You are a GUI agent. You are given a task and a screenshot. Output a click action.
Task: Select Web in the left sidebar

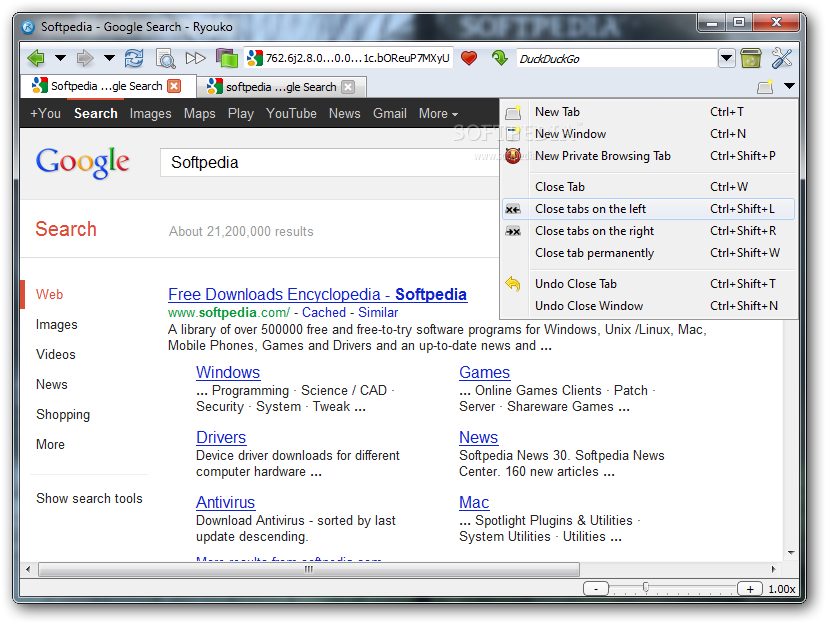49,294
